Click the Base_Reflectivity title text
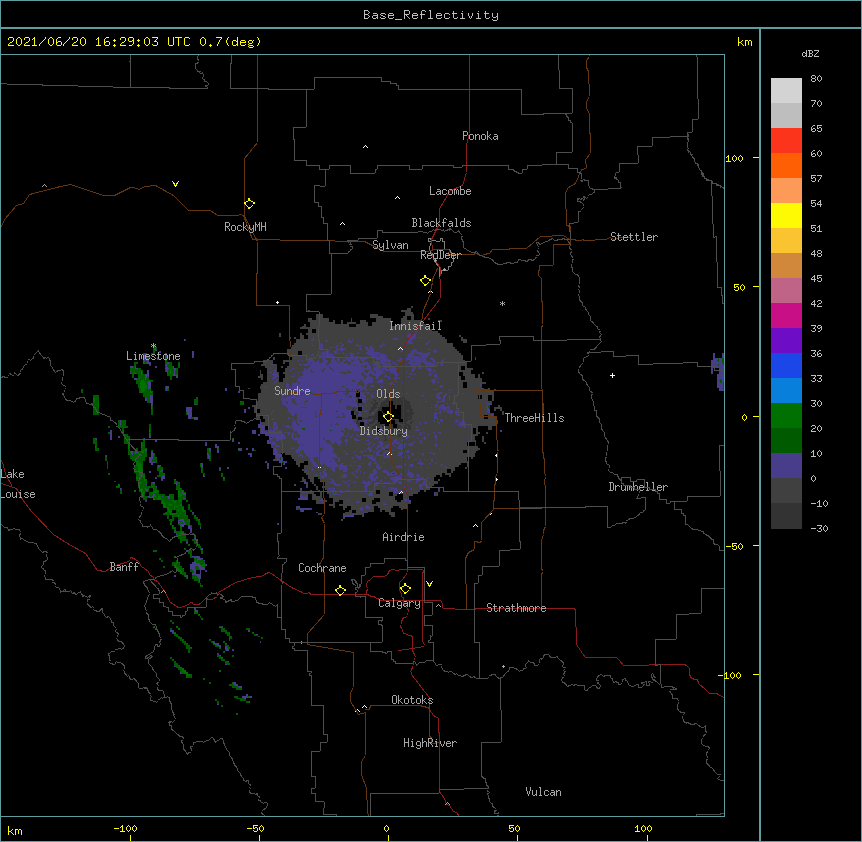 (x=431, y=15)
